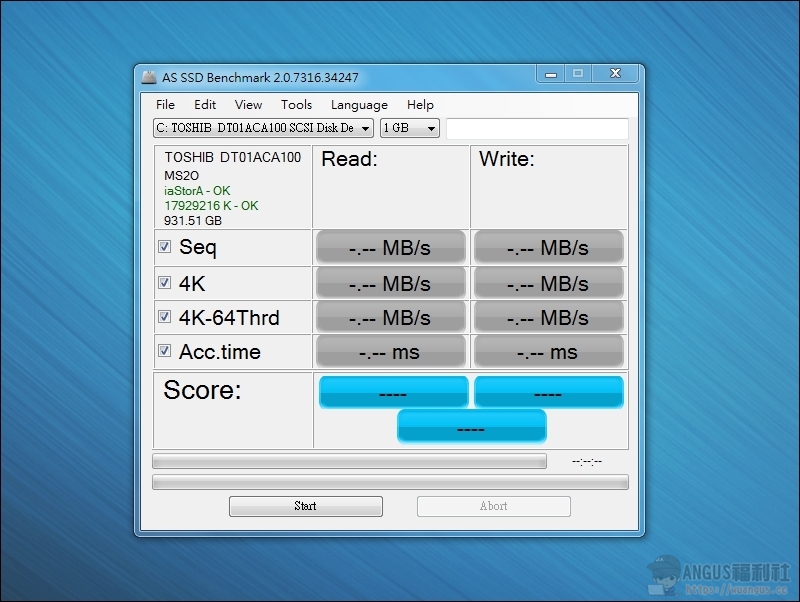Click the empty text field beside size dropdown
The height and width of the screenshot is (602, 800).
(x=537, y=128)
